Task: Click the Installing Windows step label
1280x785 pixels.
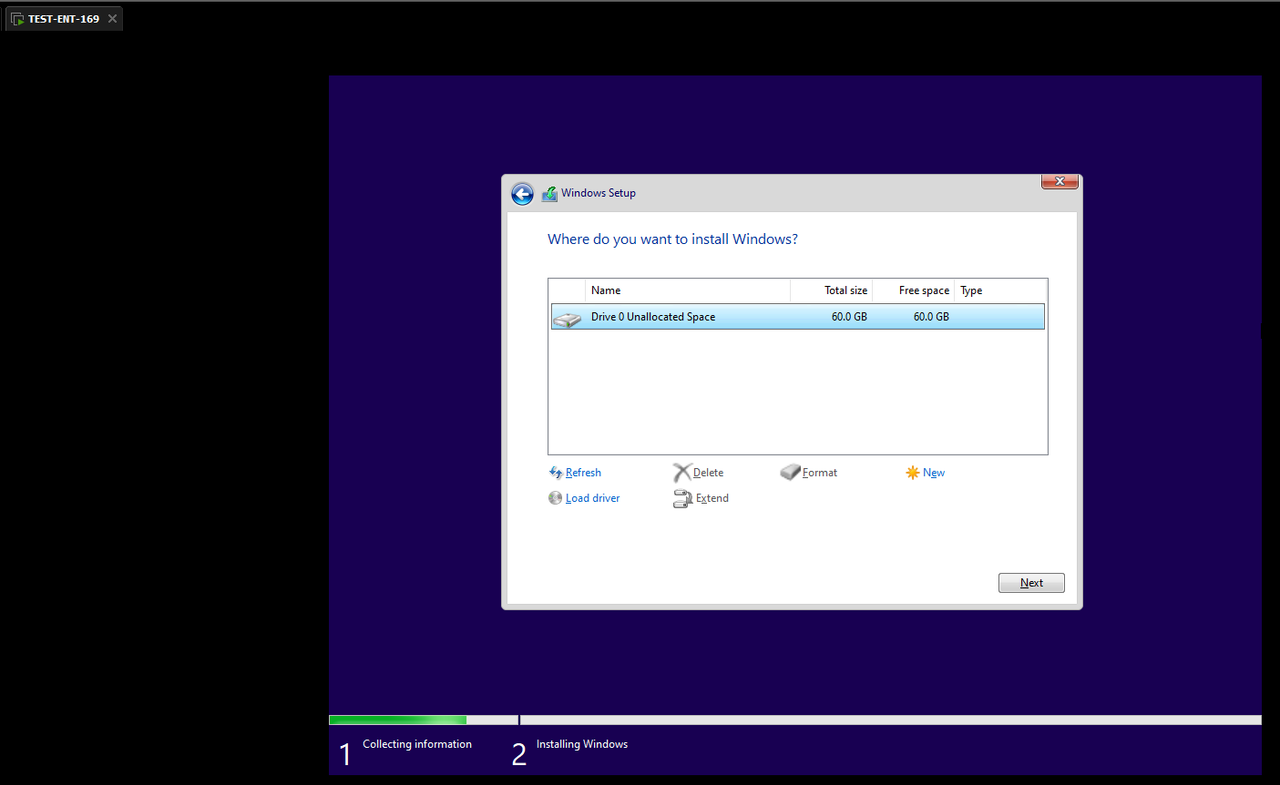Action: (582, 744)
